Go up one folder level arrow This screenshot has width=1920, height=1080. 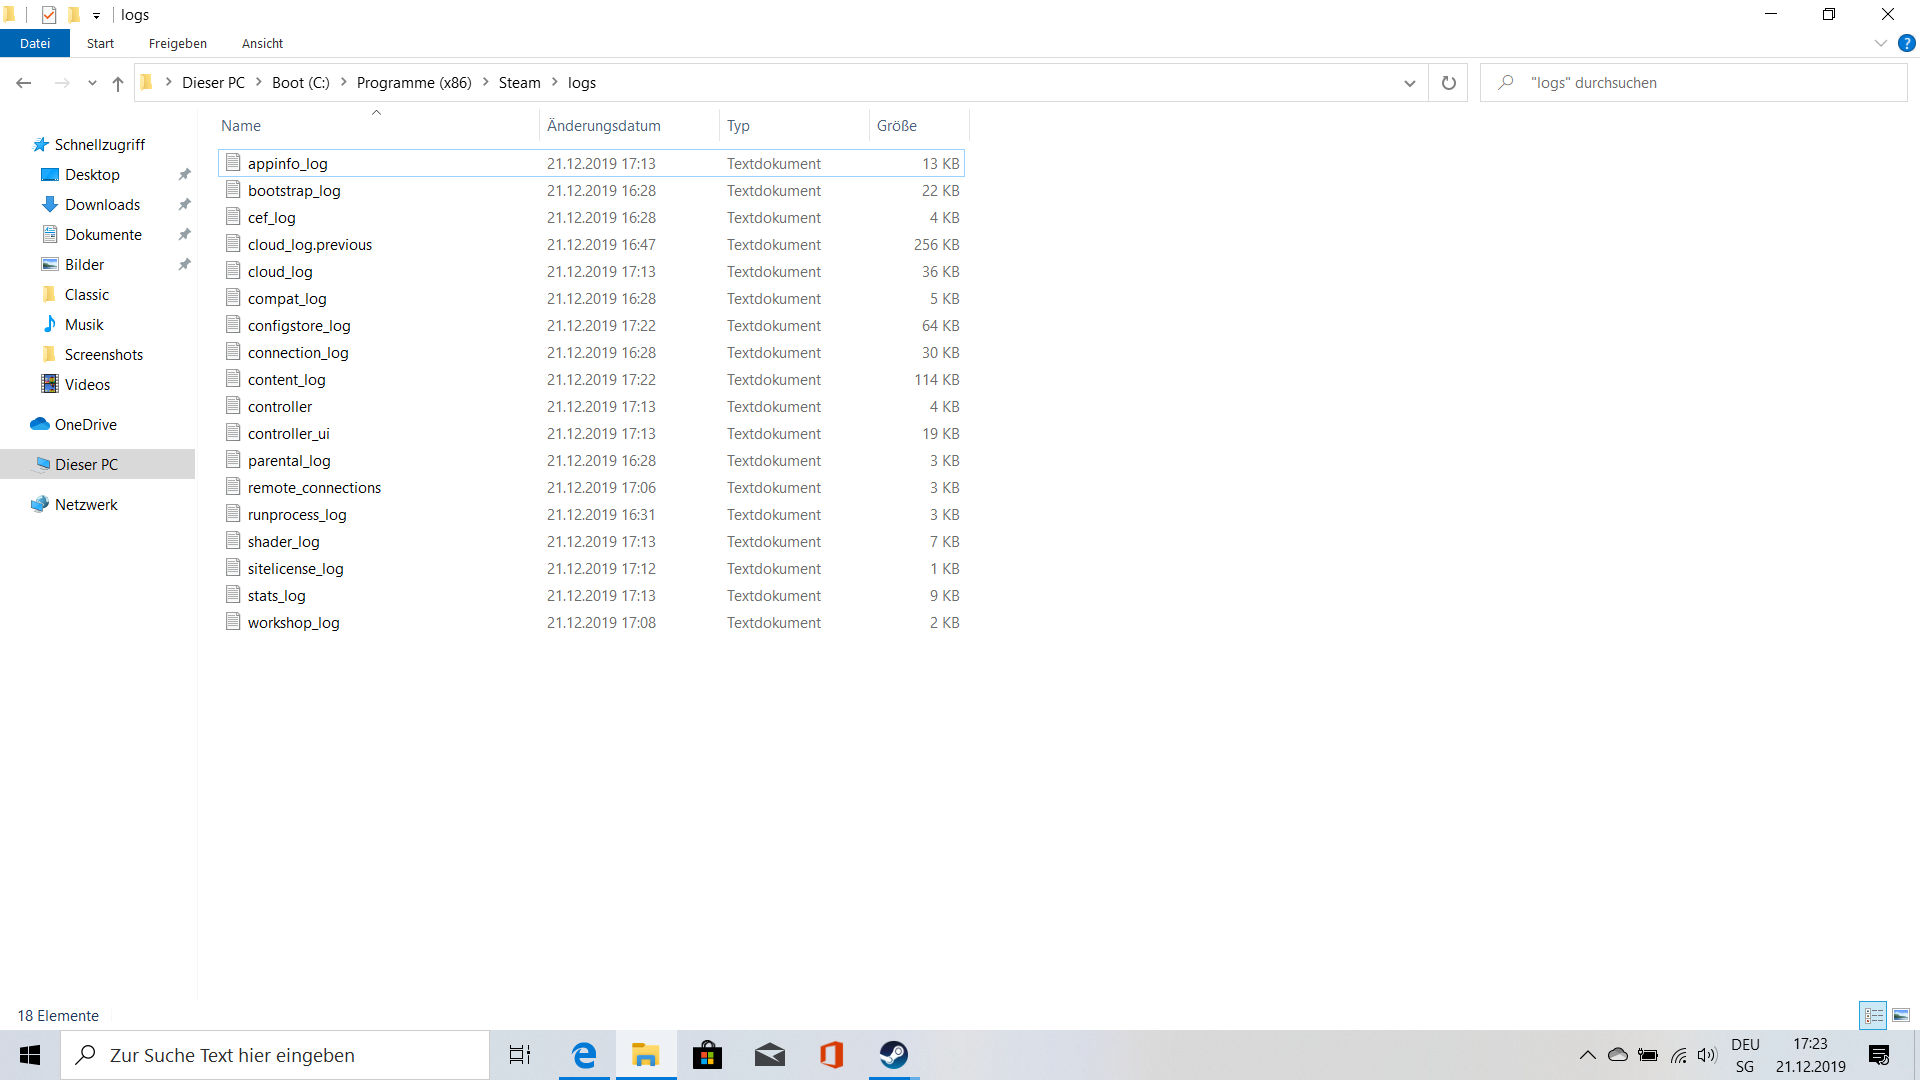[x=118, y=83]
